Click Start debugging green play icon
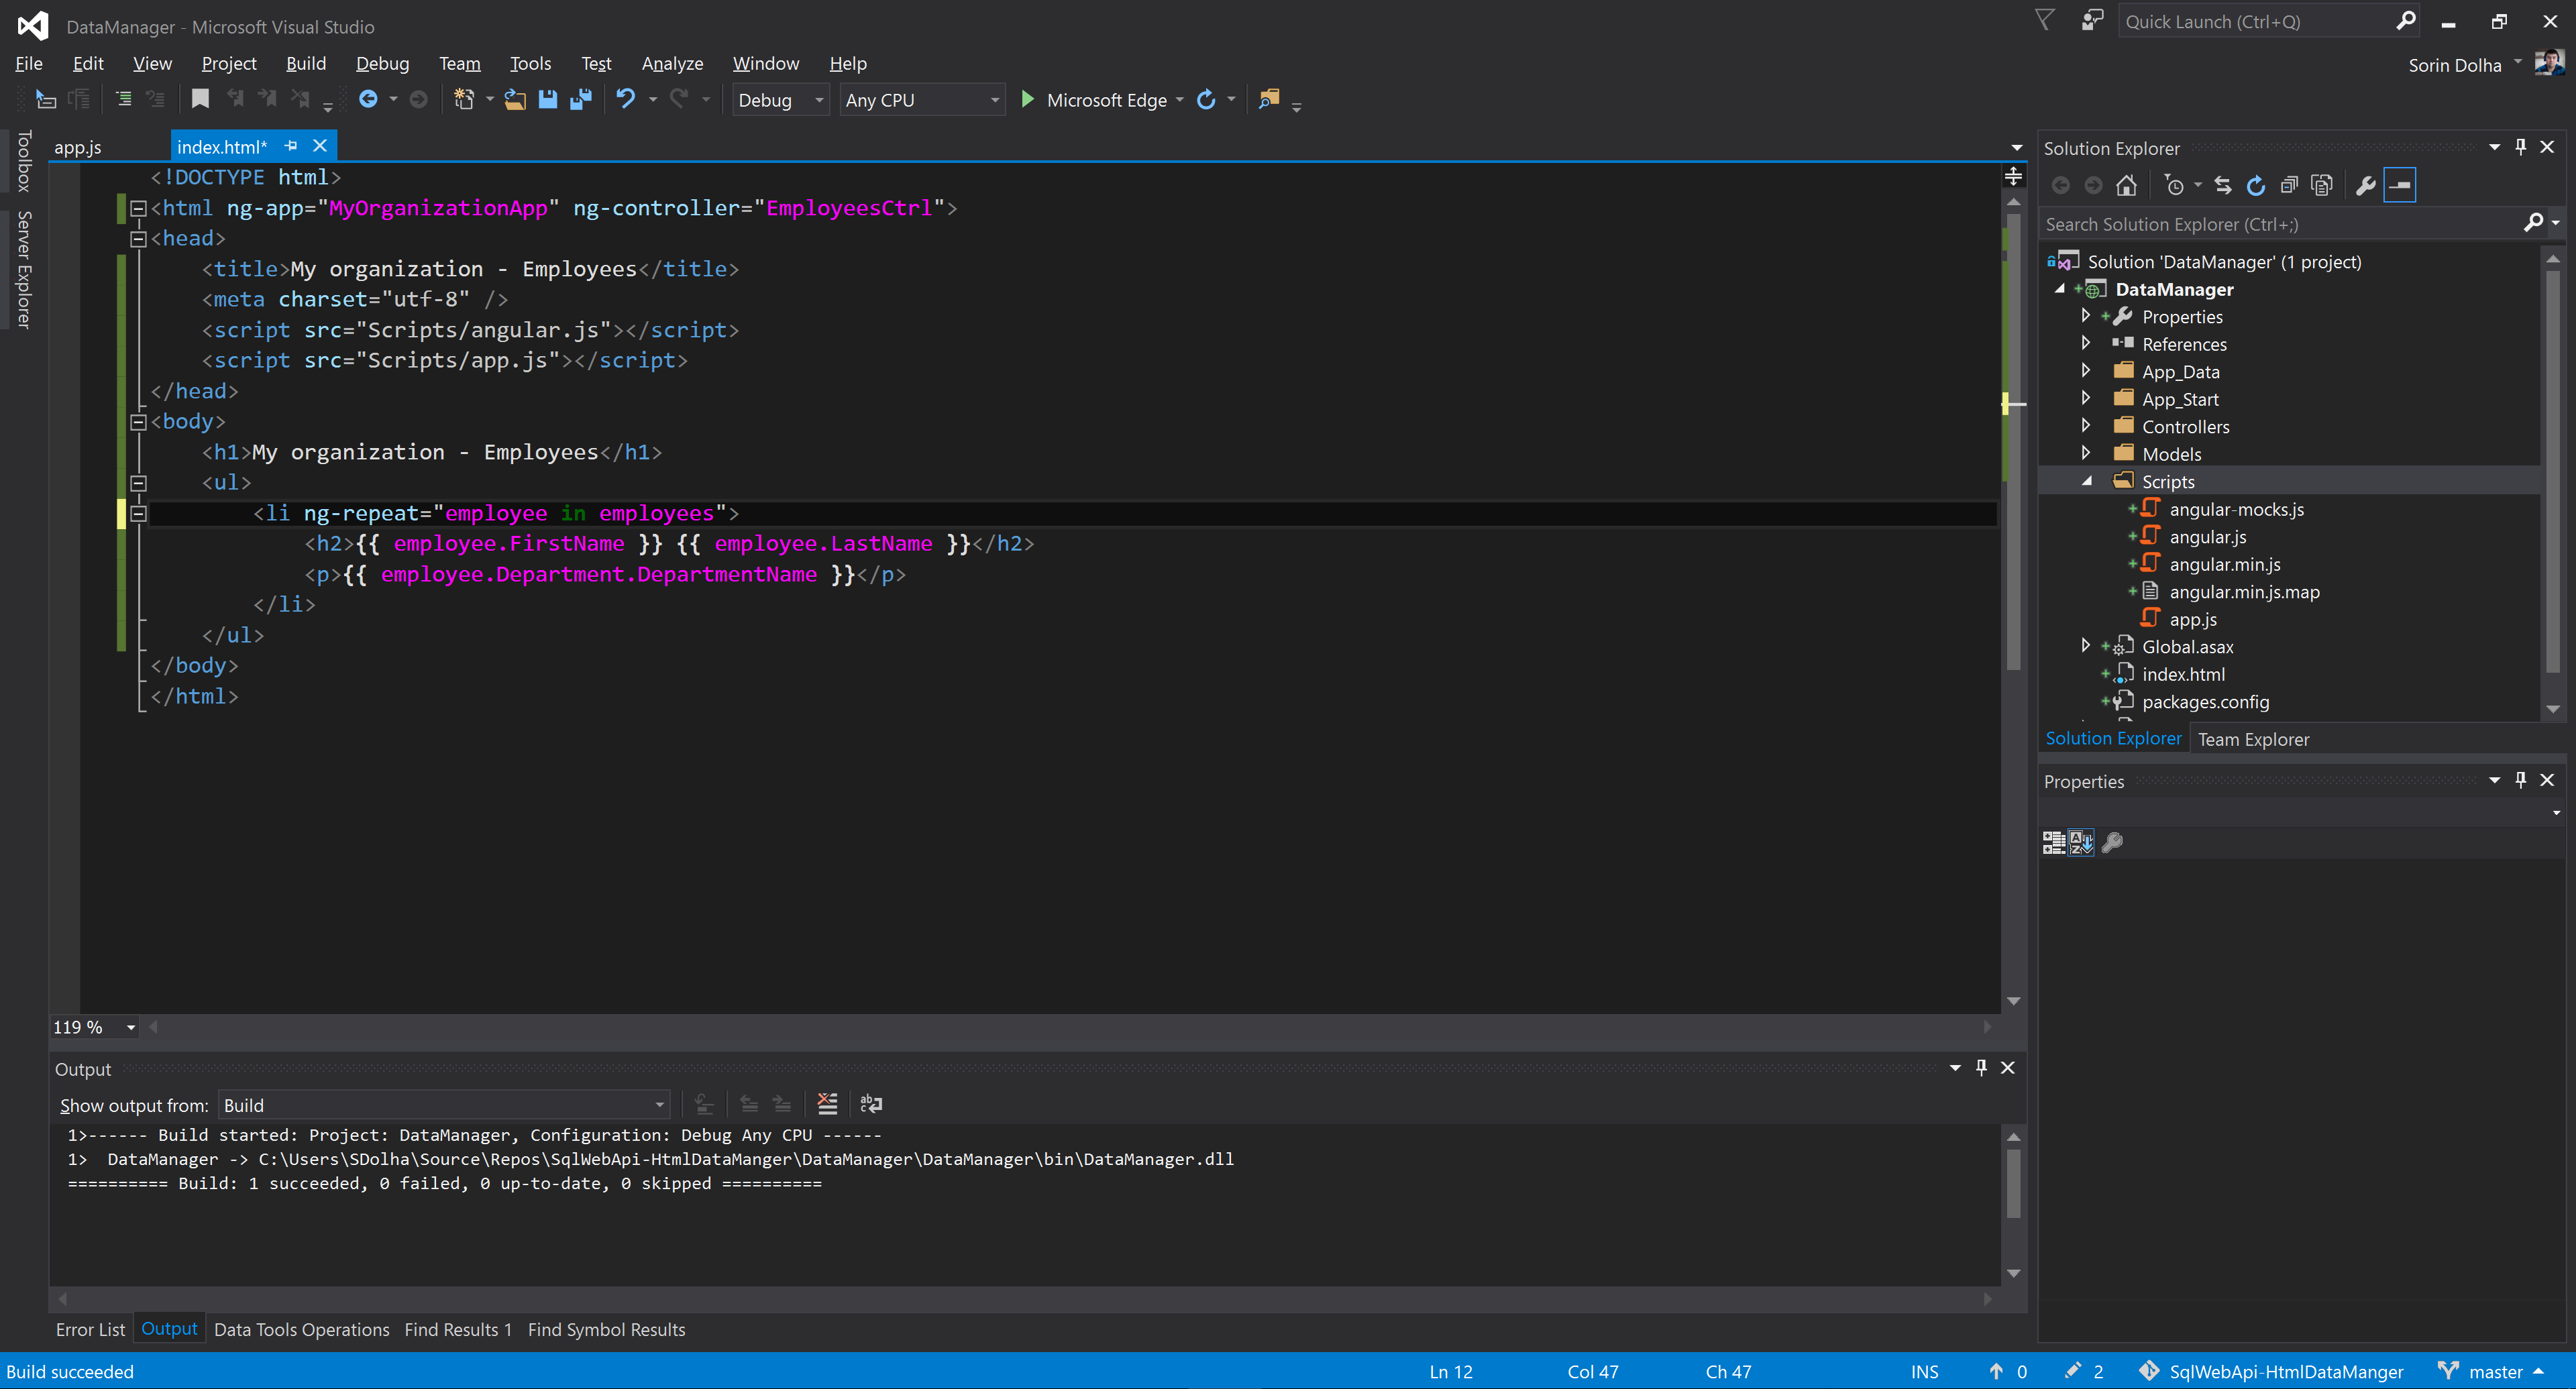Viewport: 2576px width, 1389px height. [1027, 99]
